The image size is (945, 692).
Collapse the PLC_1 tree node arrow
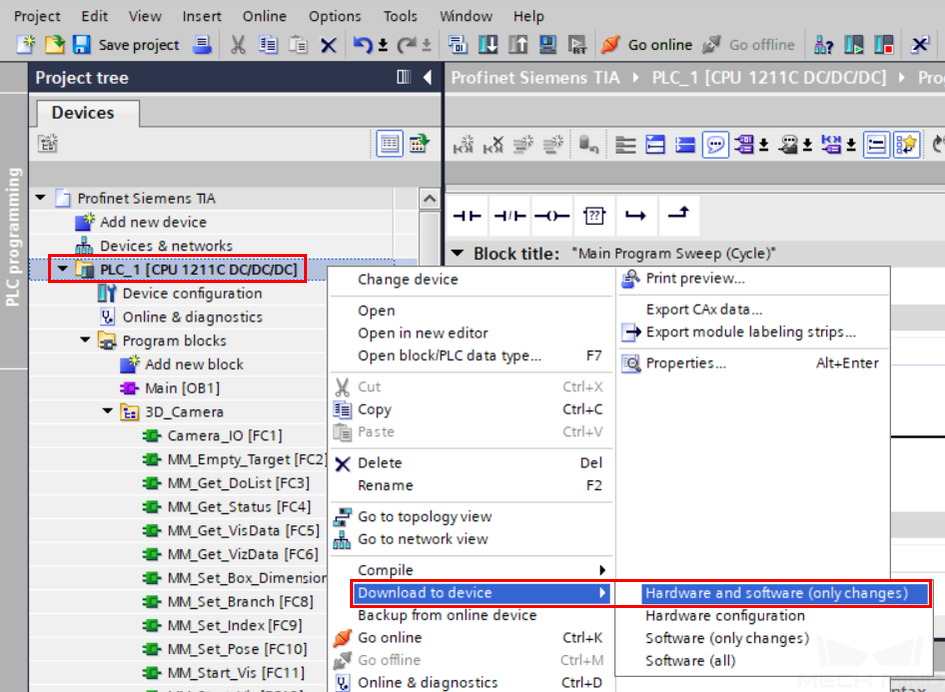(63, 269)
